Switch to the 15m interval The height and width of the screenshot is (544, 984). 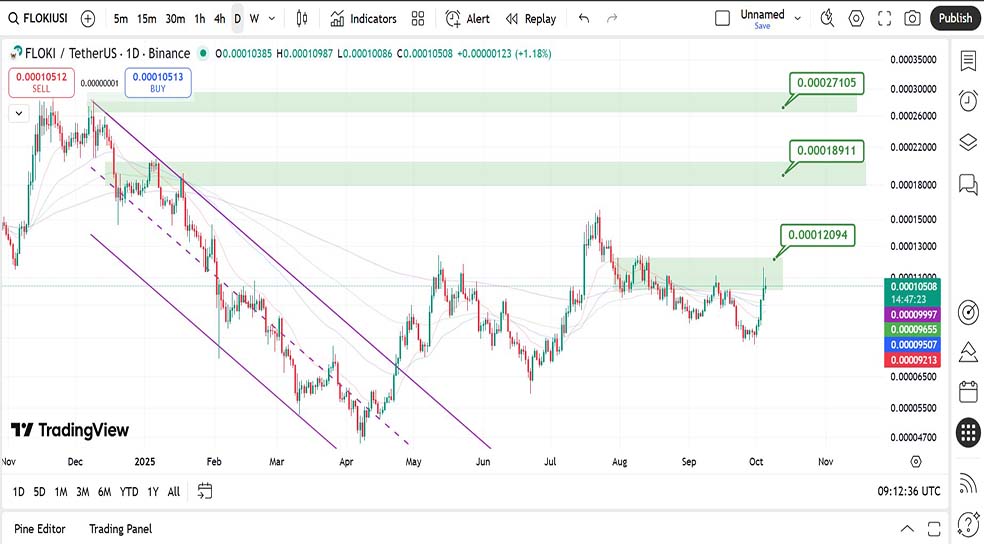pos(146,18)
